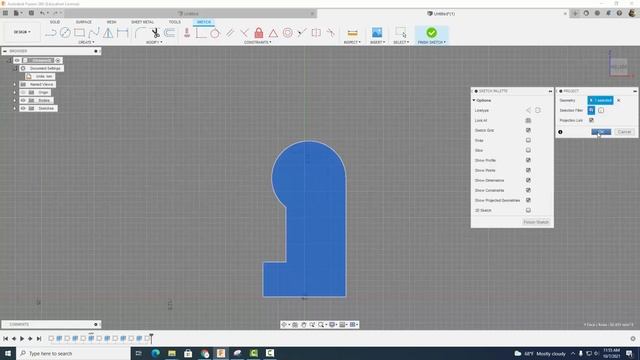
Task: Open the Constraints dropdown menu
Action: point(258,42)
